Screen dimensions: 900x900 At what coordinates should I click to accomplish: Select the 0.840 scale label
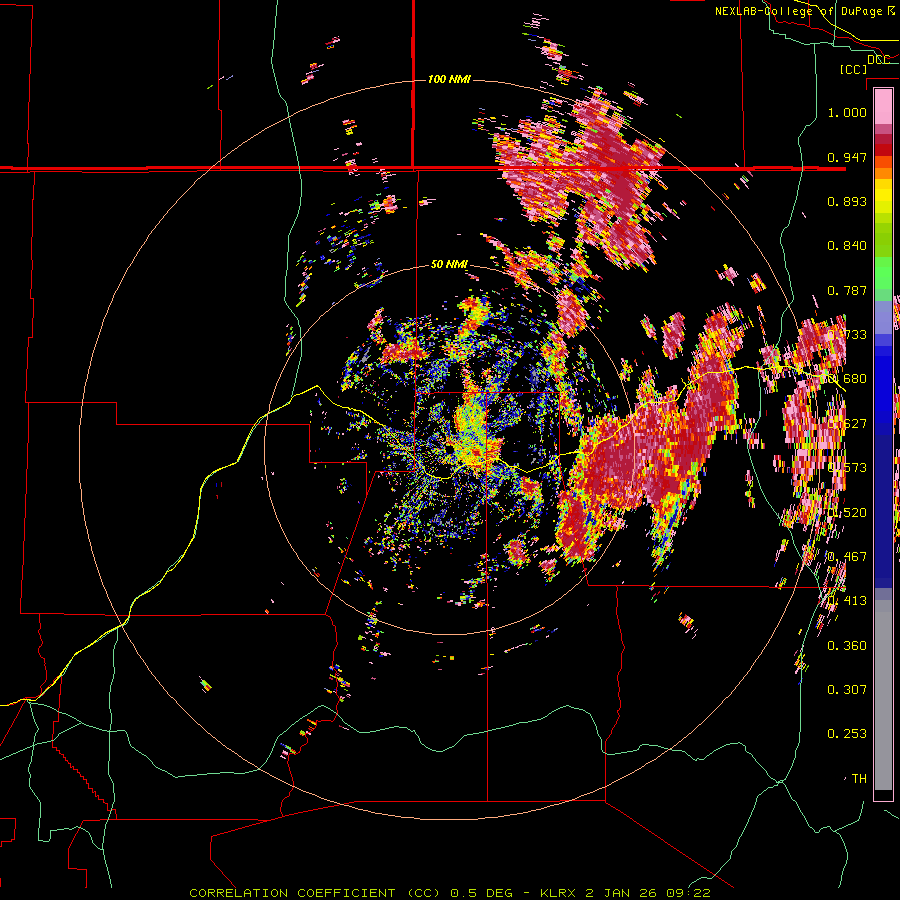(847, 246)
